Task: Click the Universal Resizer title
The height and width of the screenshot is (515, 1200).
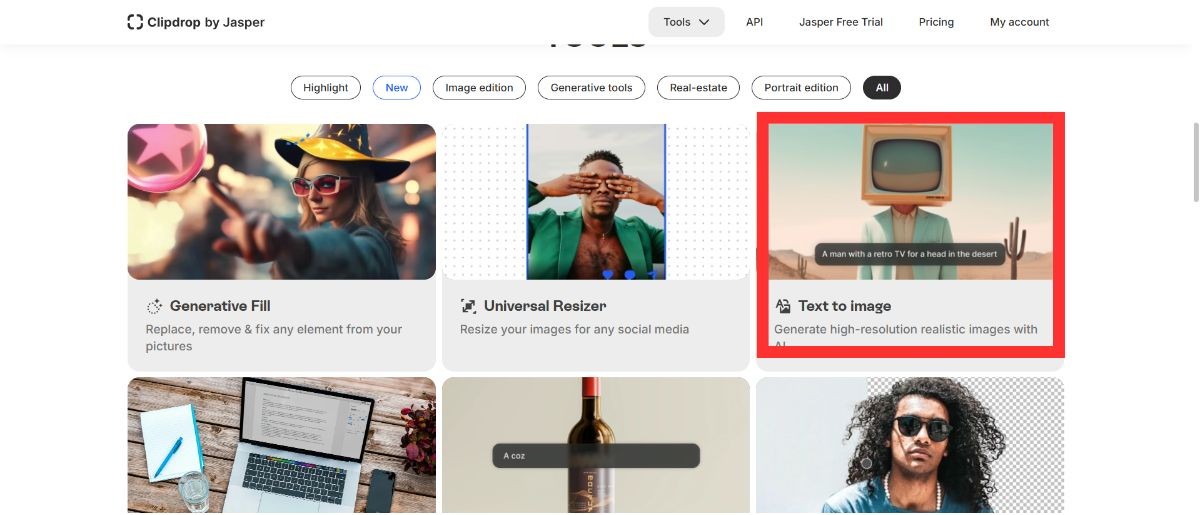Action: (x=545, y=306)
